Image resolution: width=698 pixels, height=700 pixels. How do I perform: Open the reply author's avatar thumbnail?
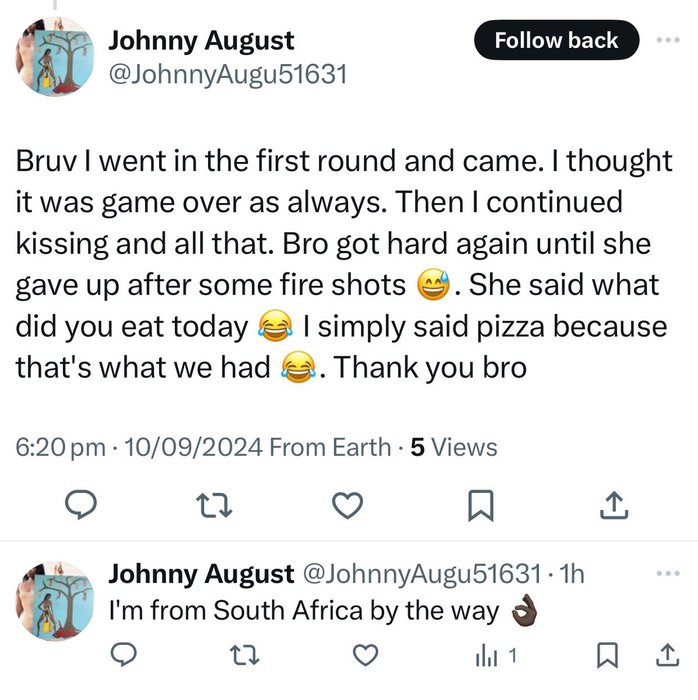click(x=55, y=599)
